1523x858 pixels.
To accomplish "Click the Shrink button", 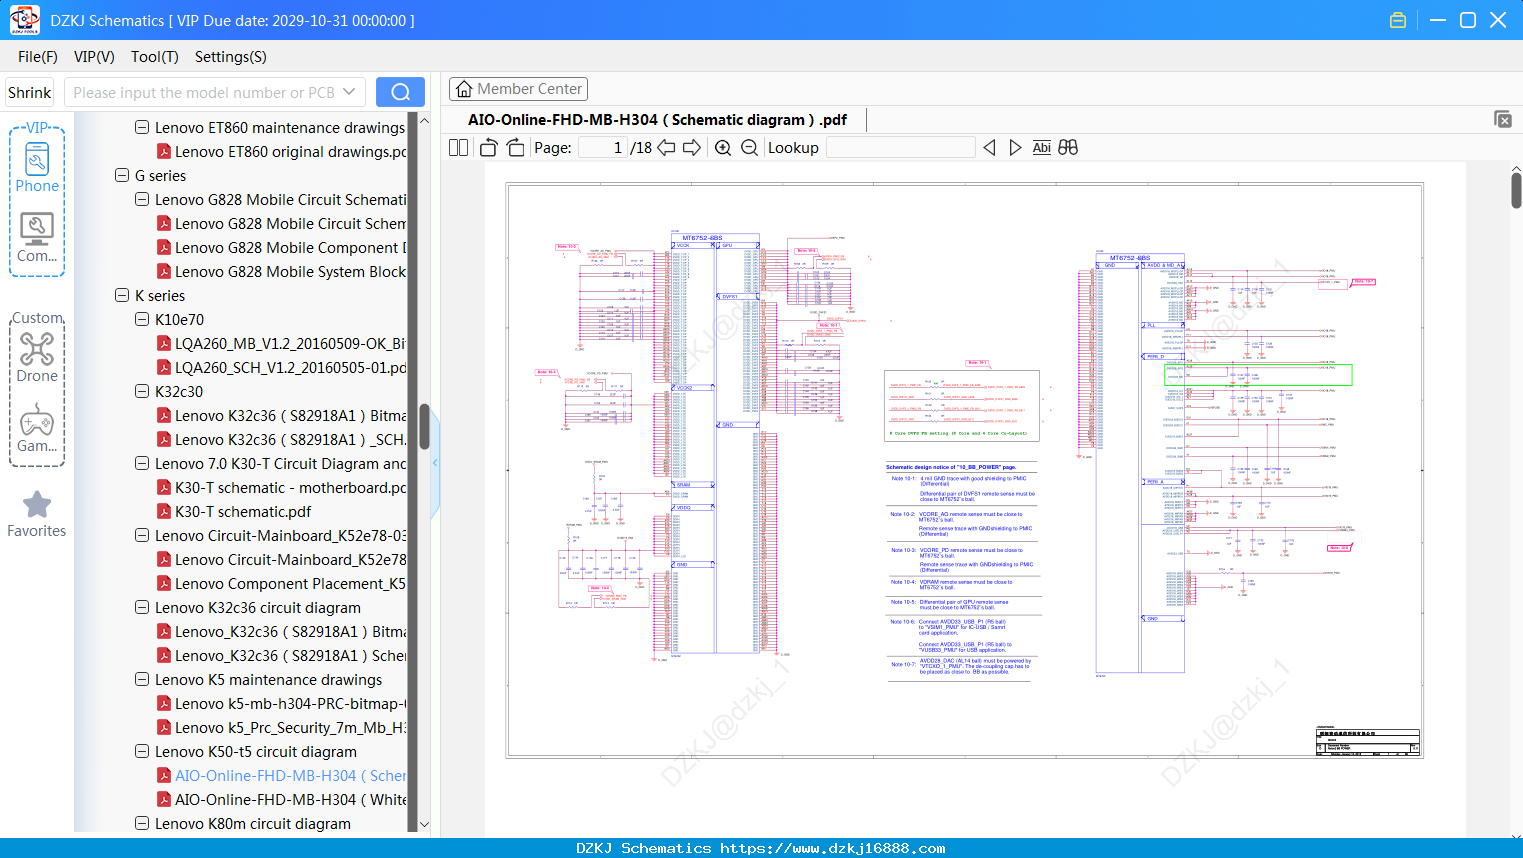I will coord(29,92).
